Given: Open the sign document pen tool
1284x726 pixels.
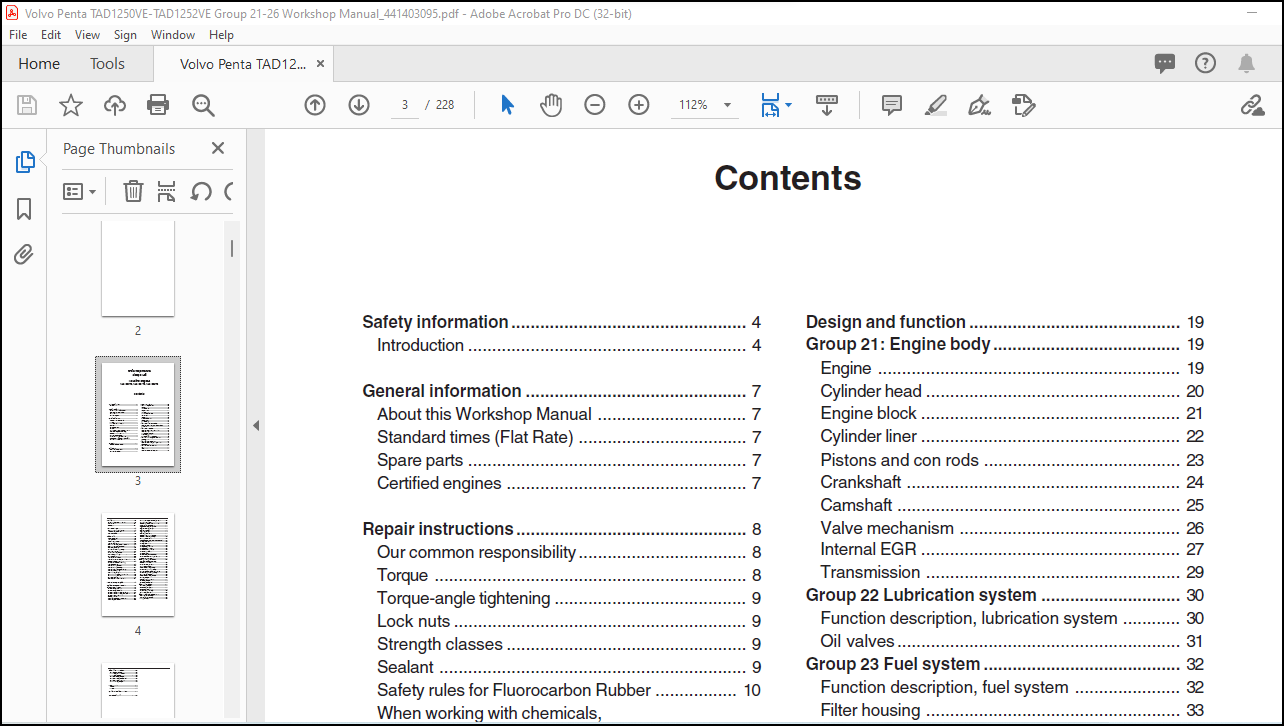Looking at the screenshot, I should click(x=980, y=105).
